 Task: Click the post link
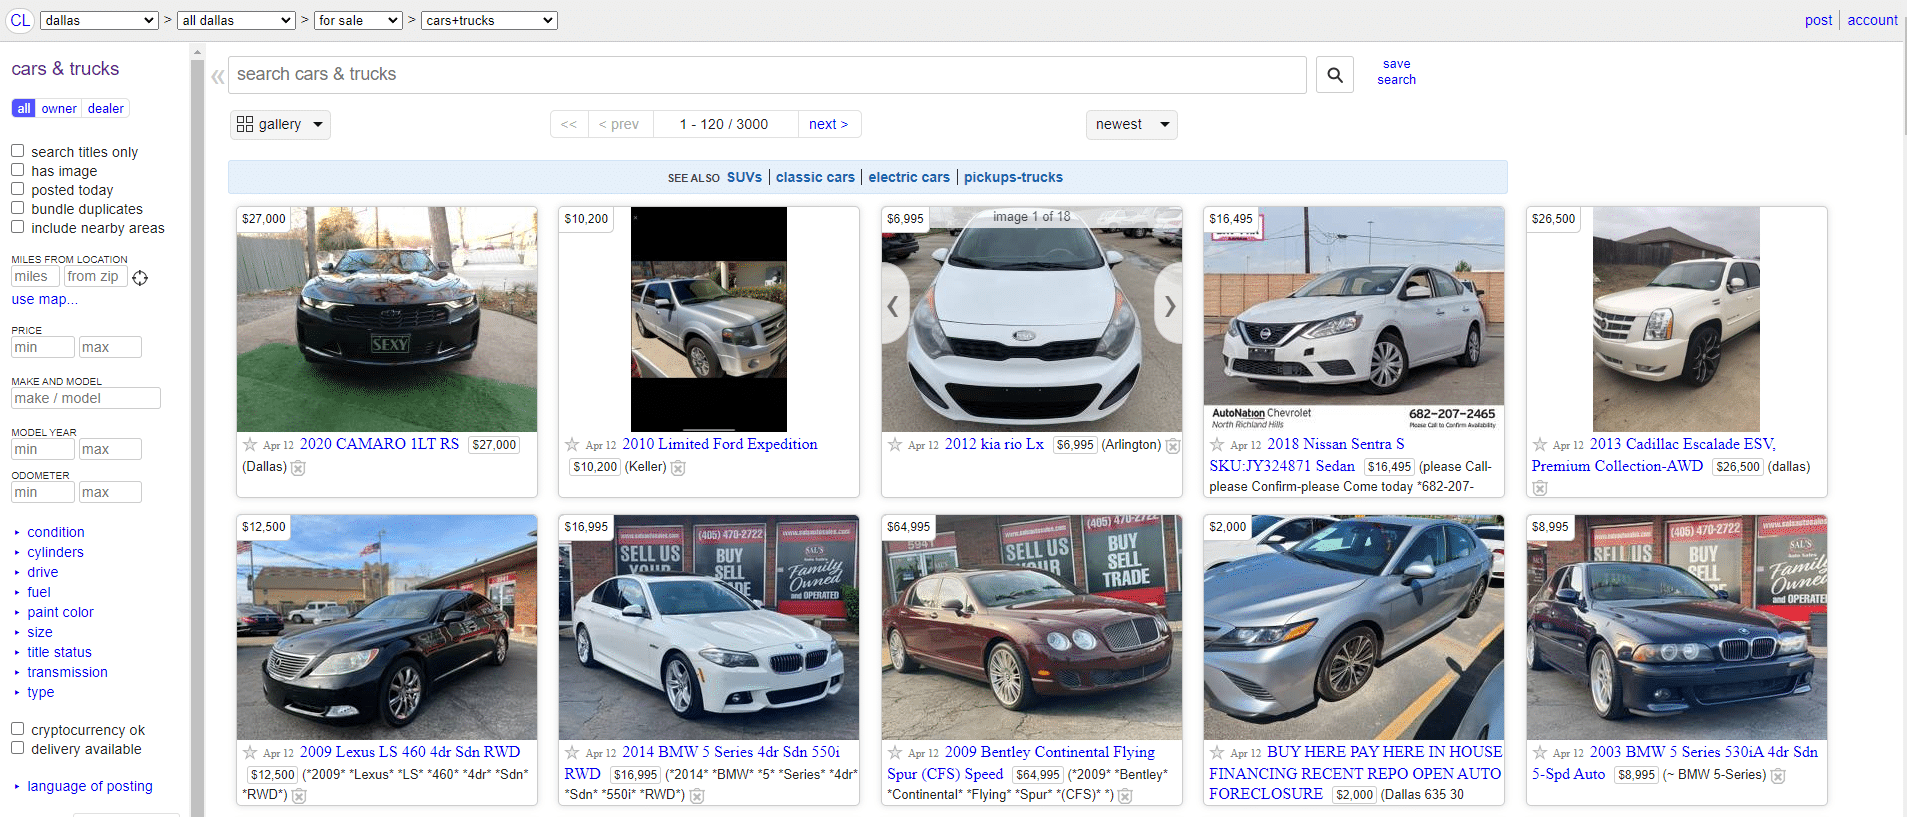(x=1818, y=20)
